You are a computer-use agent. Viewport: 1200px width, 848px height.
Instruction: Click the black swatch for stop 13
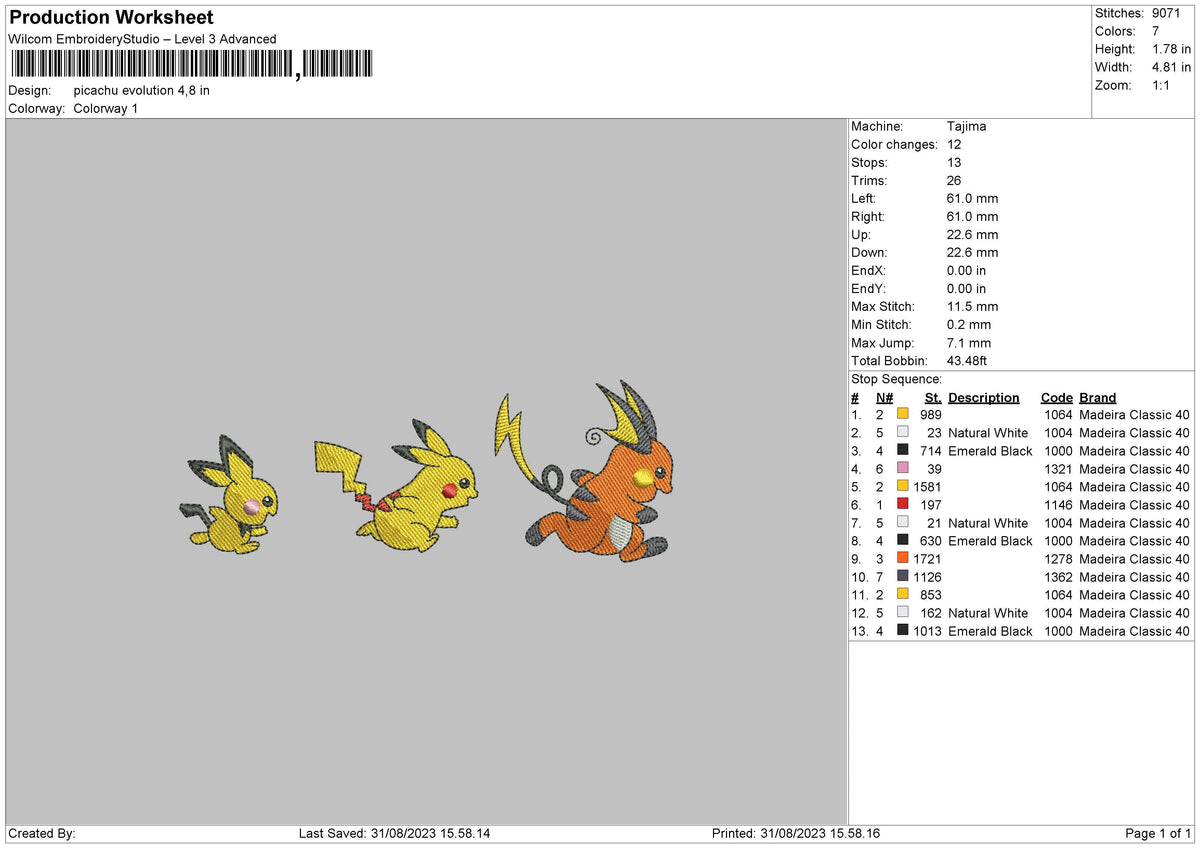click(x=904, y=631)
